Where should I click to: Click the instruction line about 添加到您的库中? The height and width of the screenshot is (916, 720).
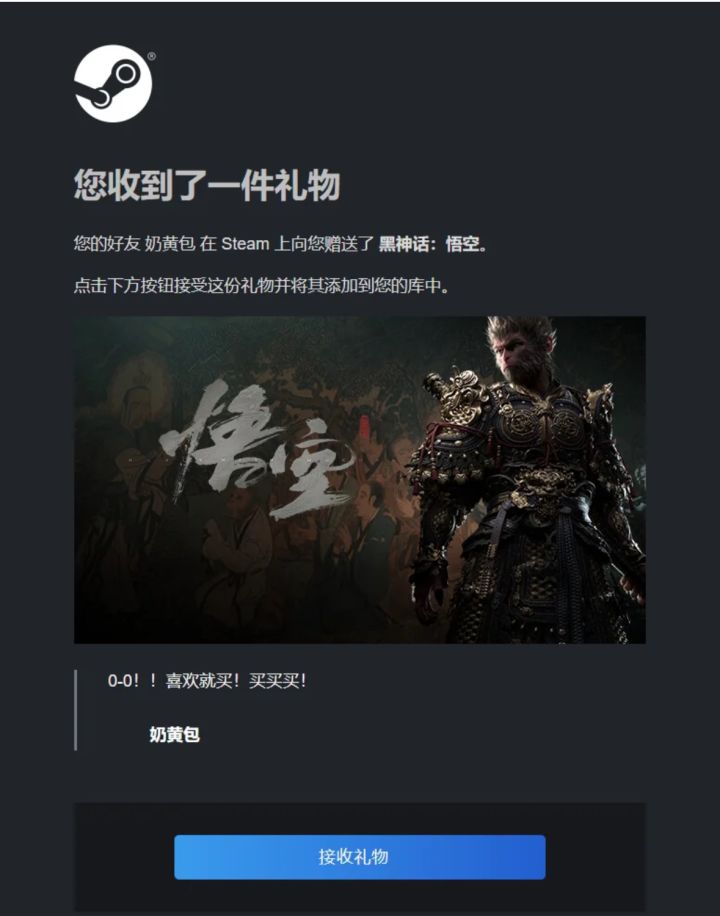click(261, 286)
